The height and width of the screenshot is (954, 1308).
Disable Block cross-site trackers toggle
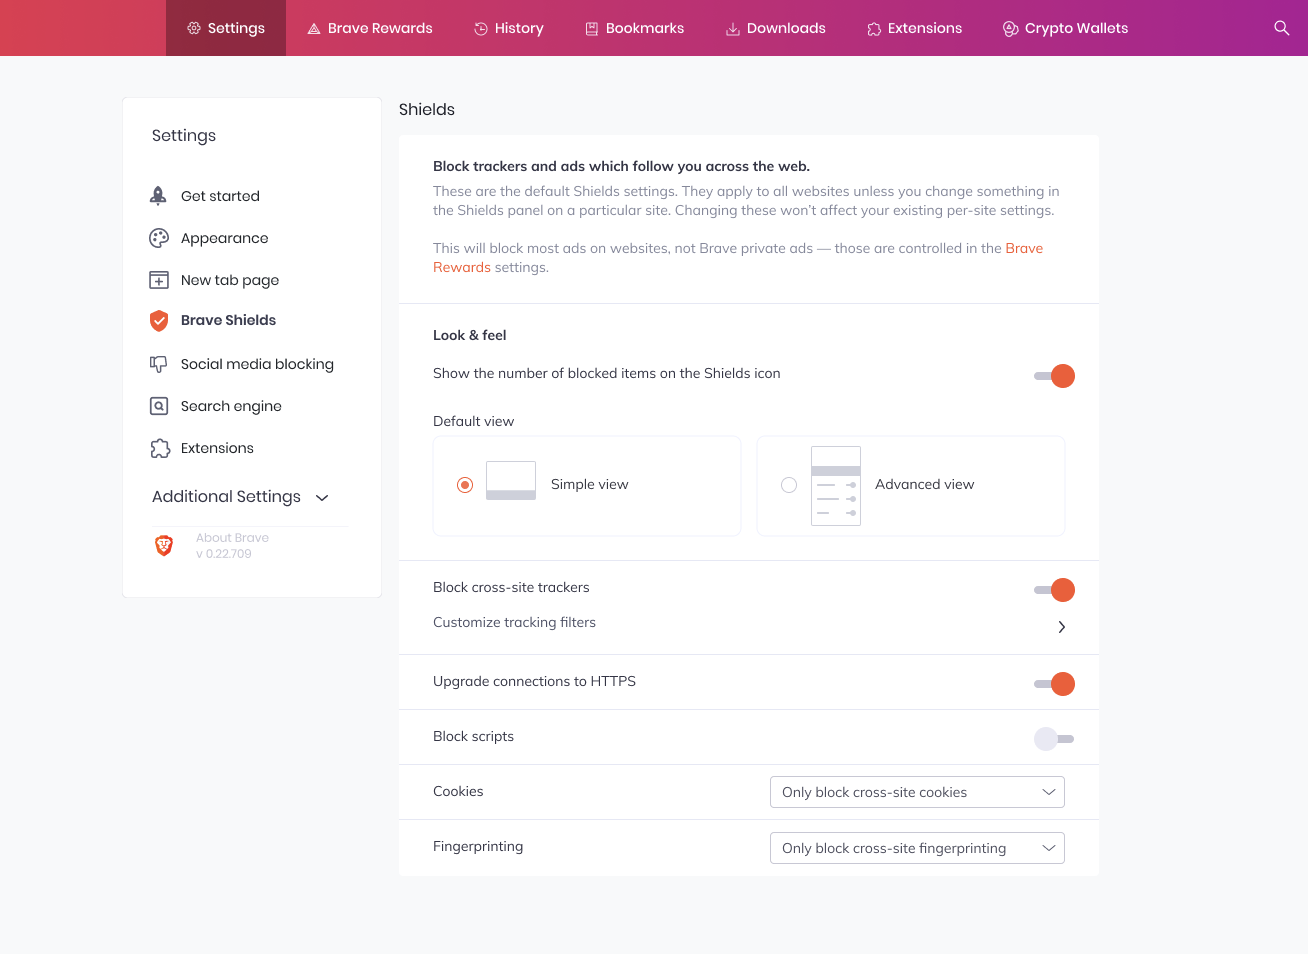[x=1054, y=590]
